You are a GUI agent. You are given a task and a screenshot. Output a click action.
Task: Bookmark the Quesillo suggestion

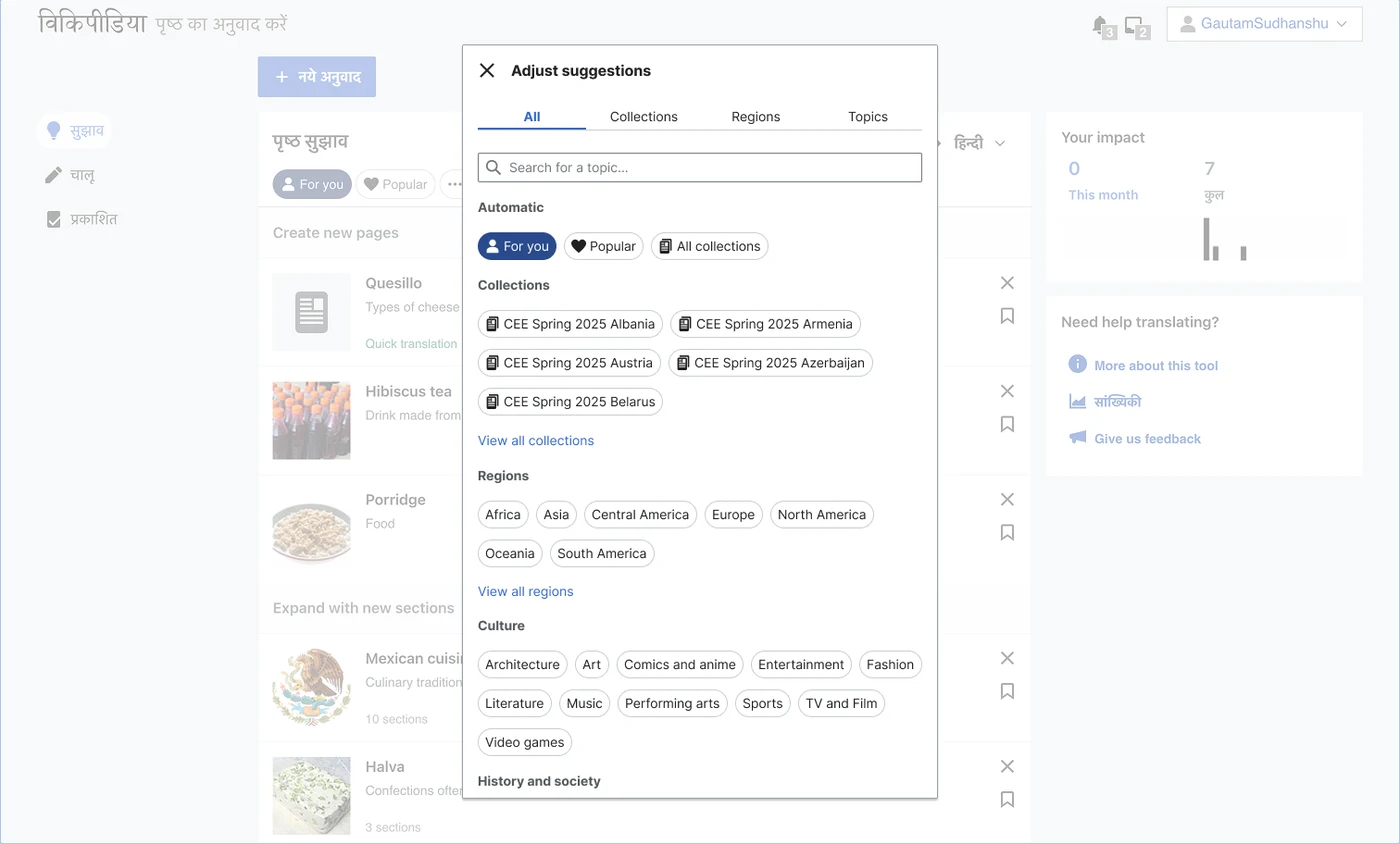(x=1007, y=316)
